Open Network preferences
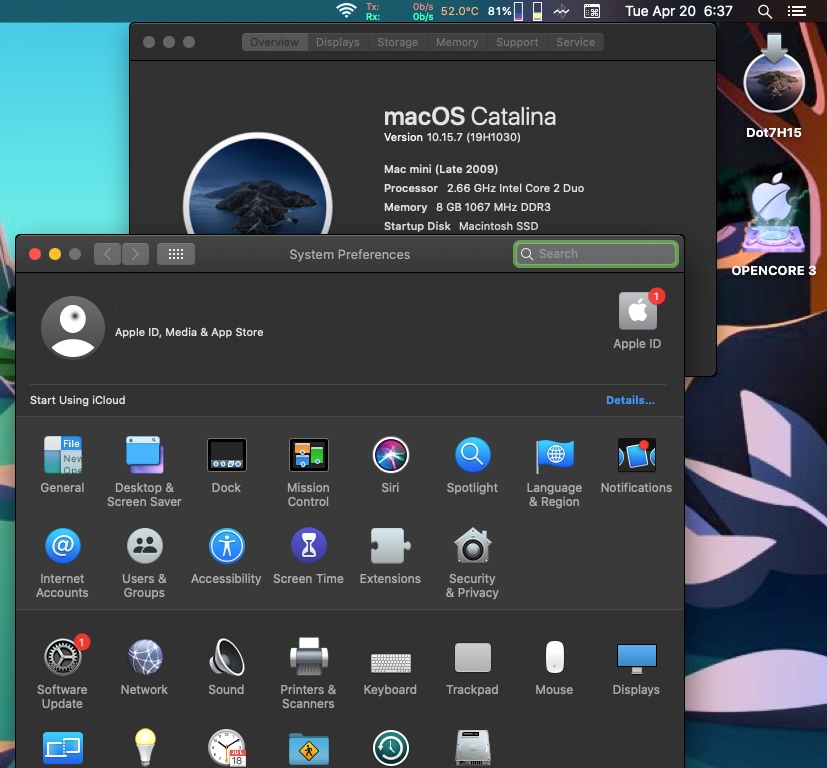Screen dimensions: 827x768 (145, 657)
